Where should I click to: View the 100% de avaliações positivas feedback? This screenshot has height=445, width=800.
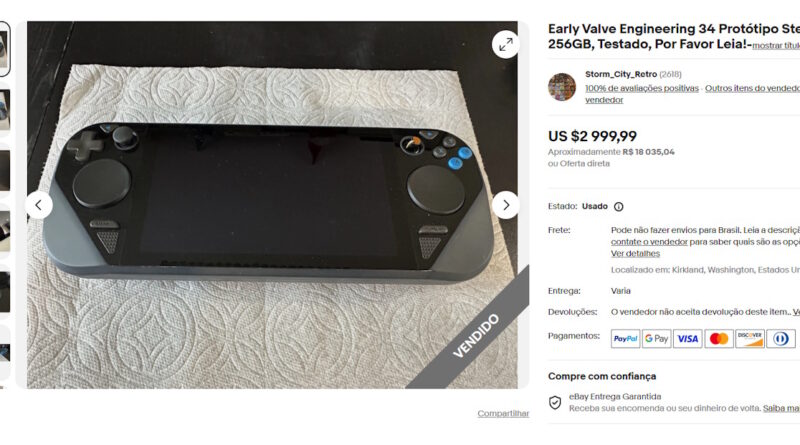pyautogui.click(x=642, y=88)
